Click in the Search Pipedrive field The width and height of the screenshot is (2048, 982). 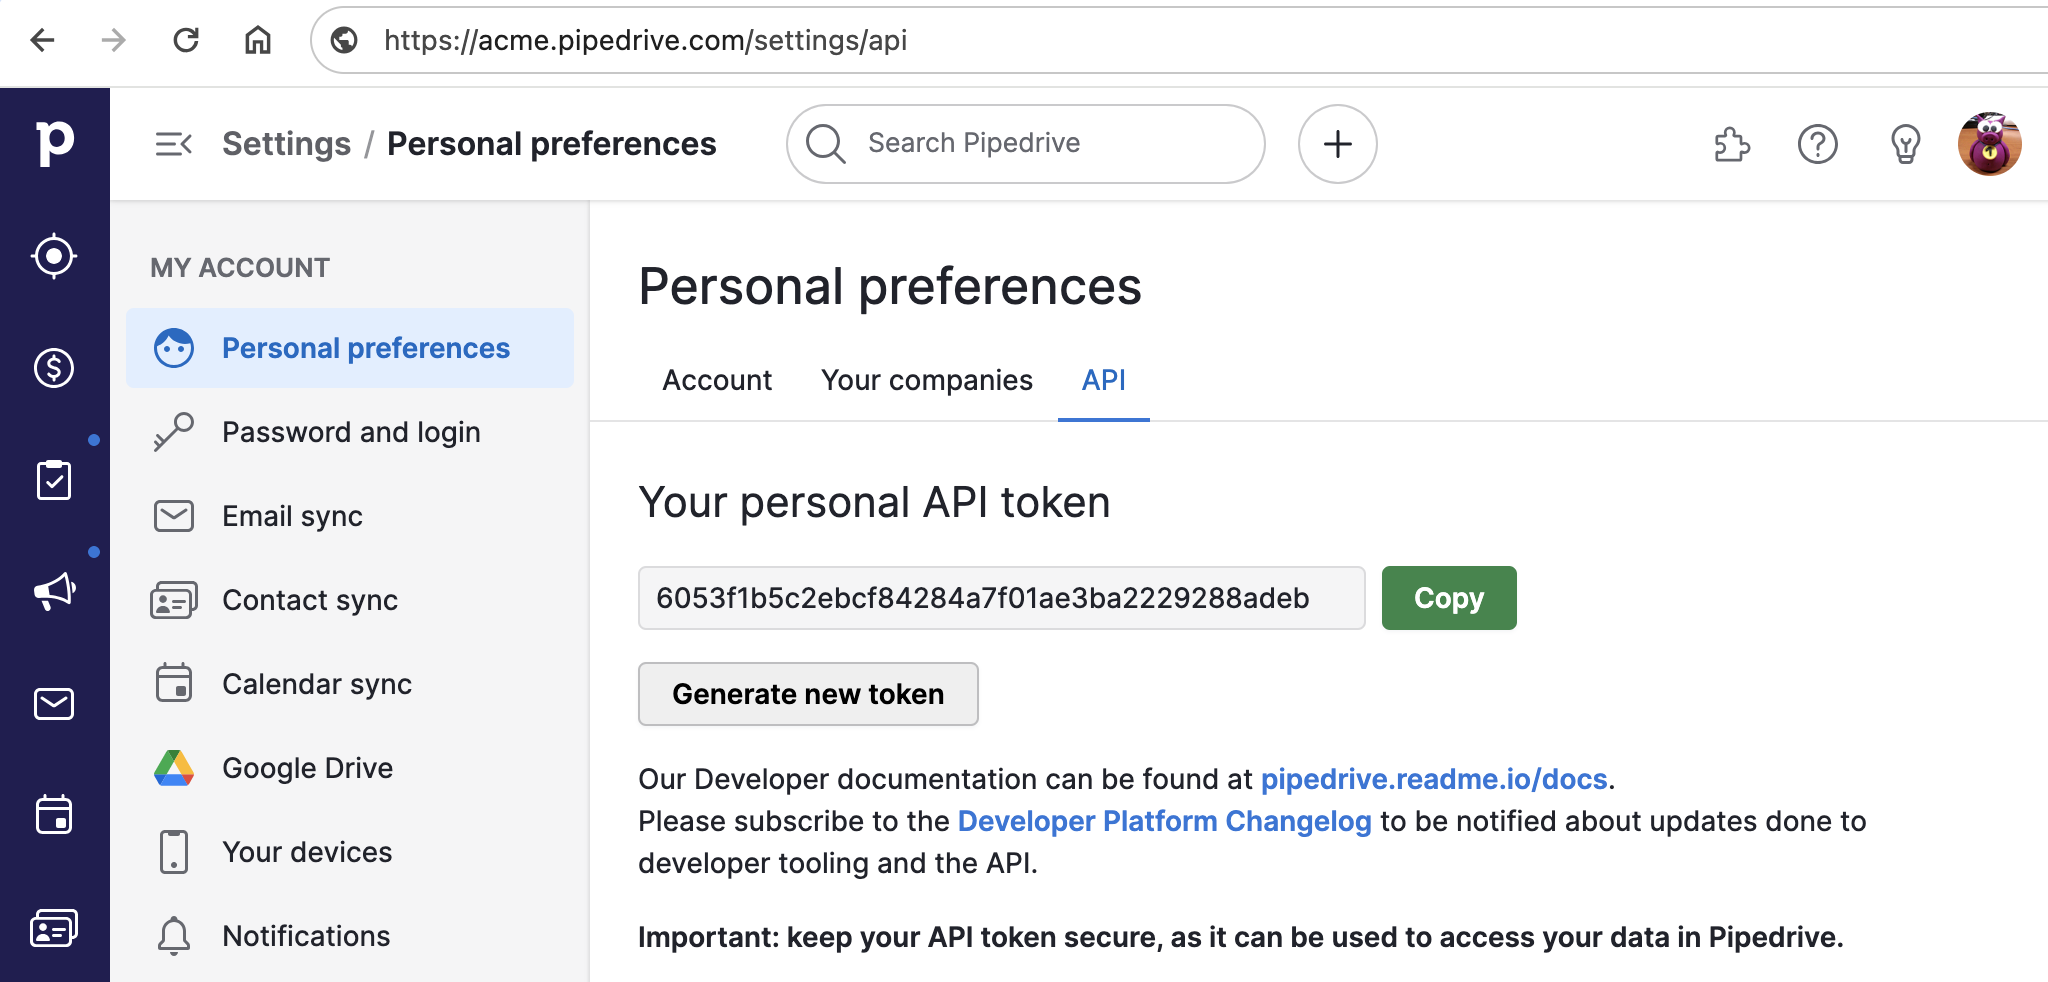(1040, 144)
